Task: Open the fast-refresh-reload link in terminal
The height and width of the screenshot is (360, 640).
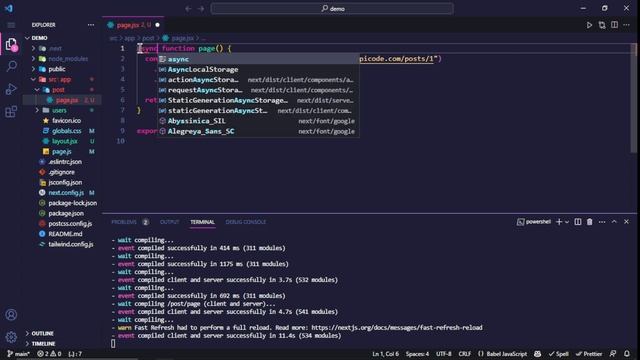Action: tap(397, 328)
